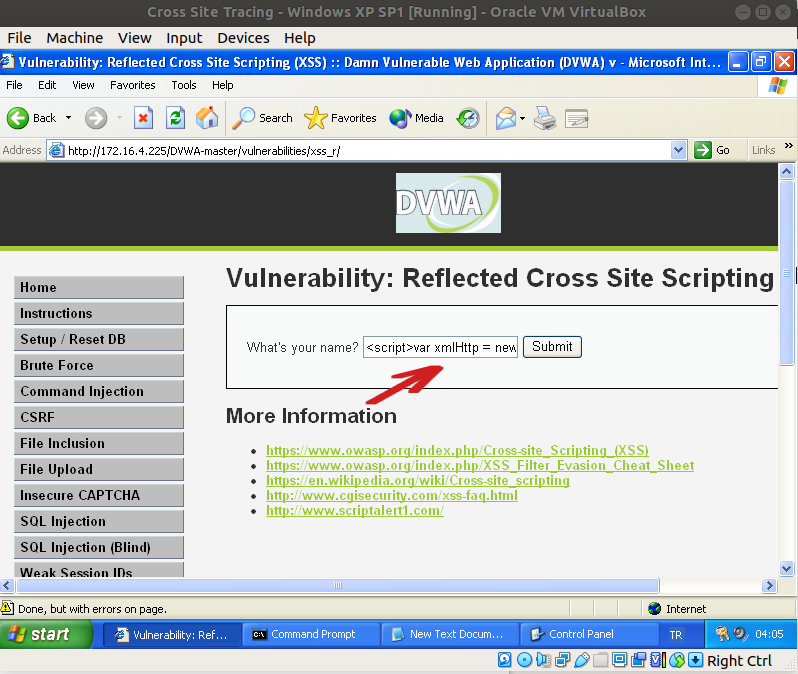
Task: Expand the Forward button history dropdown
Action: [x=119, y=118]
